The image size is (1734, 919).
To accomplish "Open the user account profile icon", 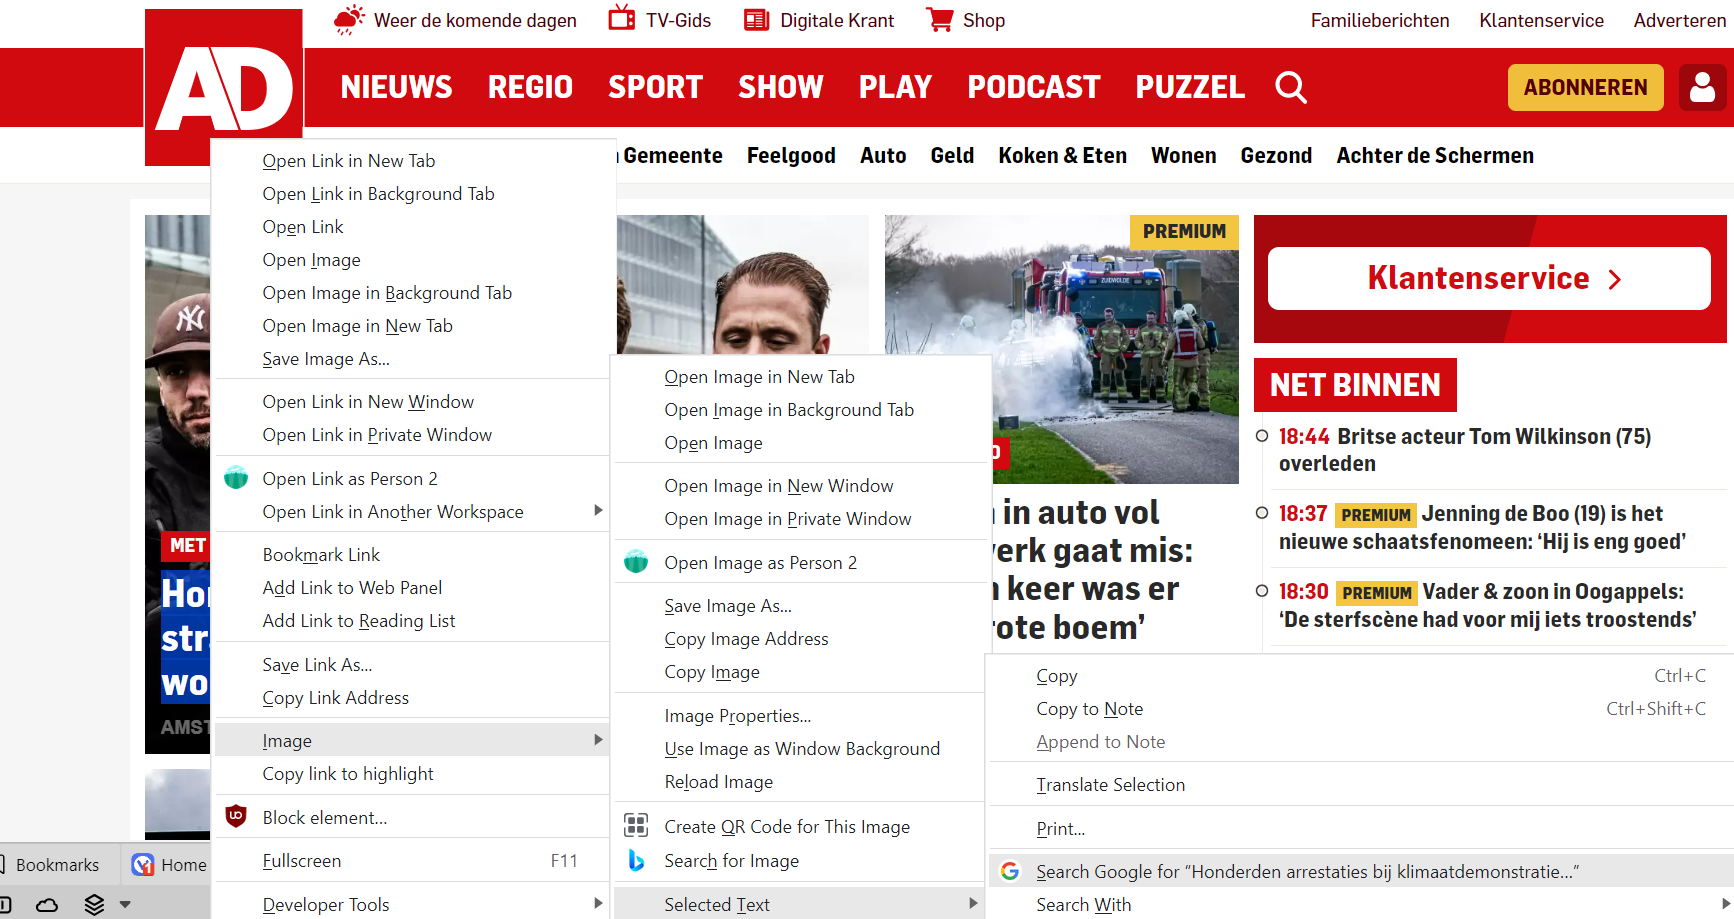I will pyautogui.click(x=1702, y=88).
